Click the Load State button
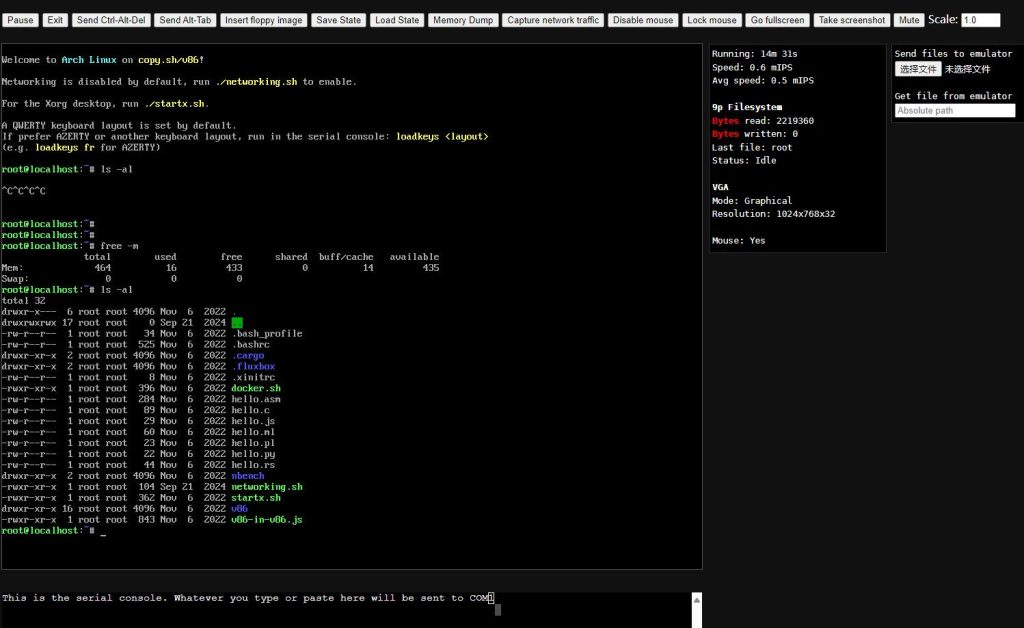This screenshot has height=628, width=1024. pos(397,20)
